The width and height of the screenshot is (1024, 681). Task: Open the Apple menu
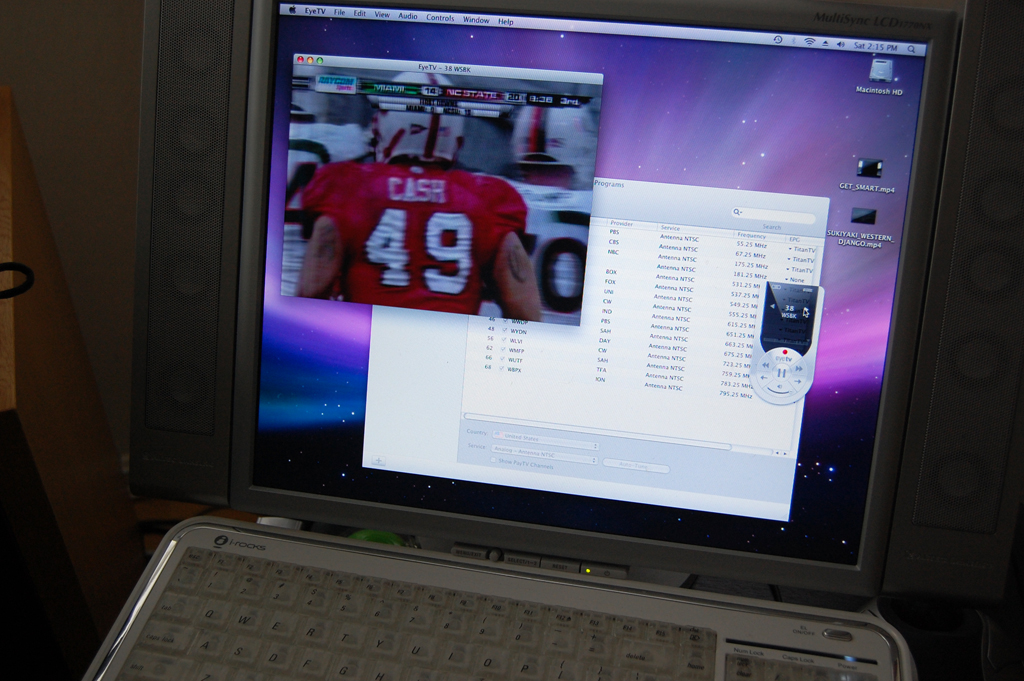point(292,10)
